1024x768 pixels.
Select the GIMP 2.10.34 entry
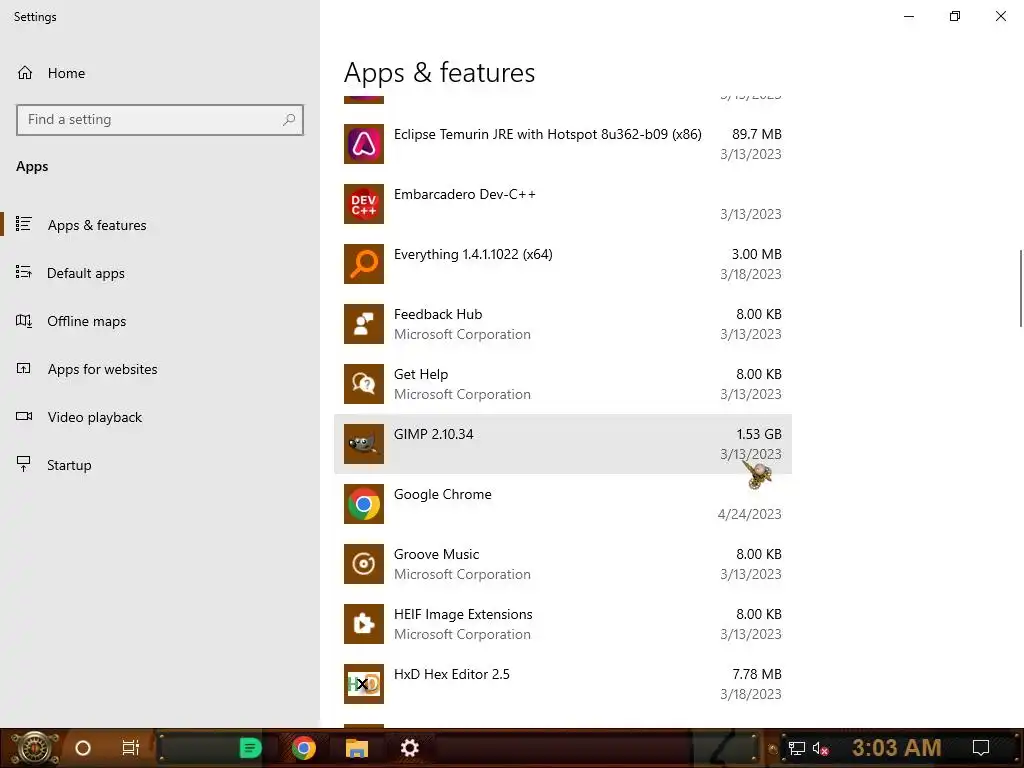pos(563,444)
